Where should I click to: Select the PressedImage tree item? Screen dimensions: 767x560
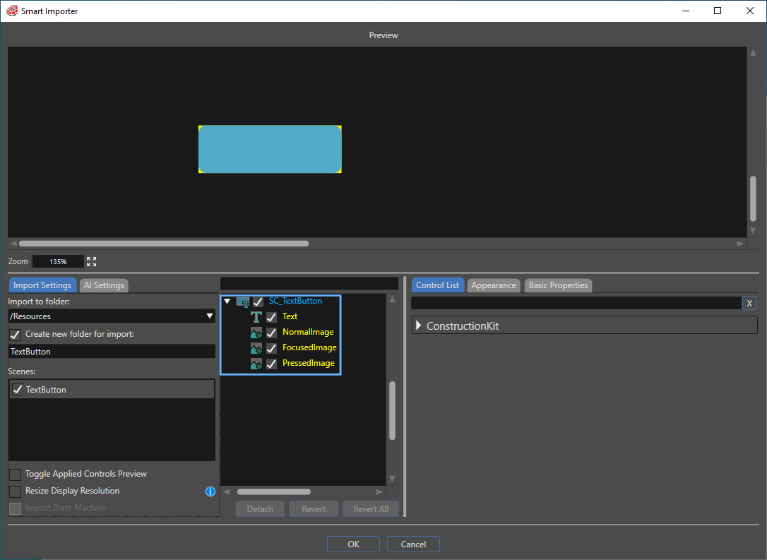coord(309,363)
